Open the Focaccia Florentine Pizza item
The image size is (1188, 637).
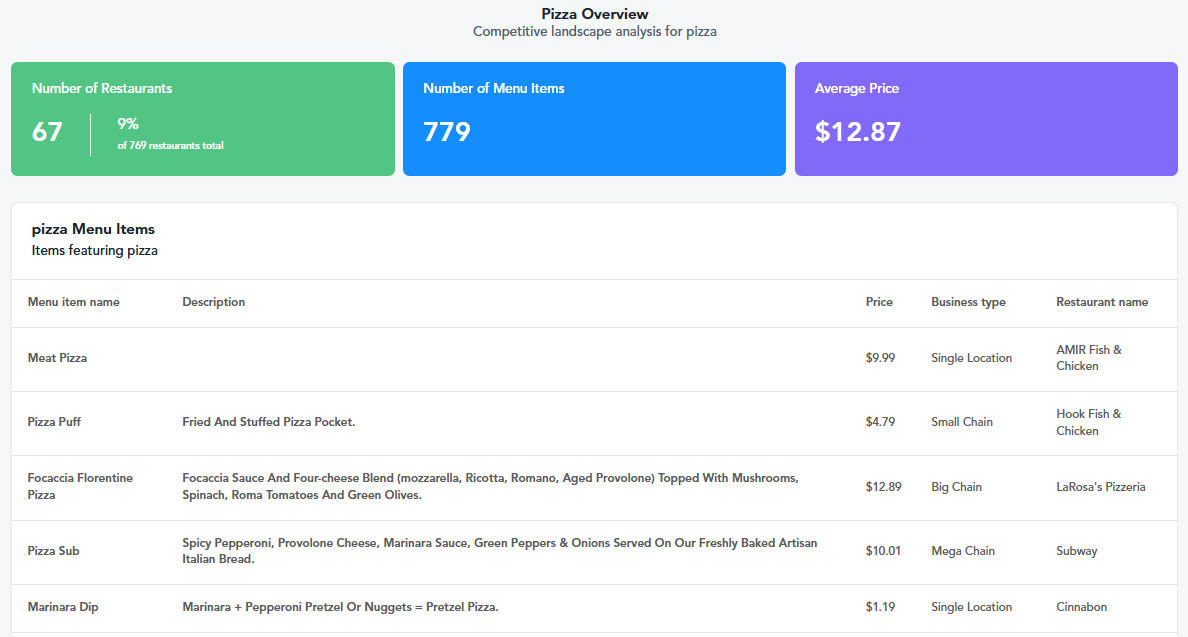[x=80, y=487]
